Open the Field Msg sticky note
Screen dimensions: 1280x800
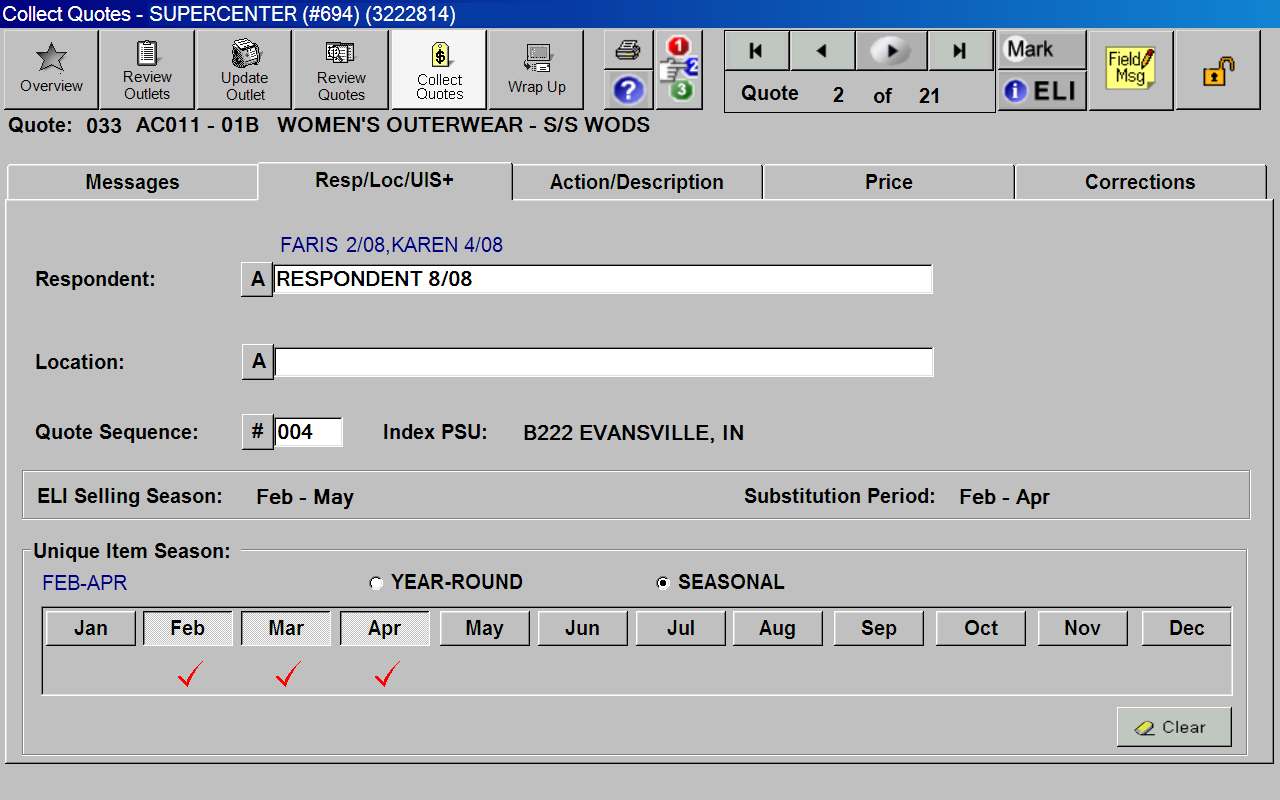tap(1130, 69)
